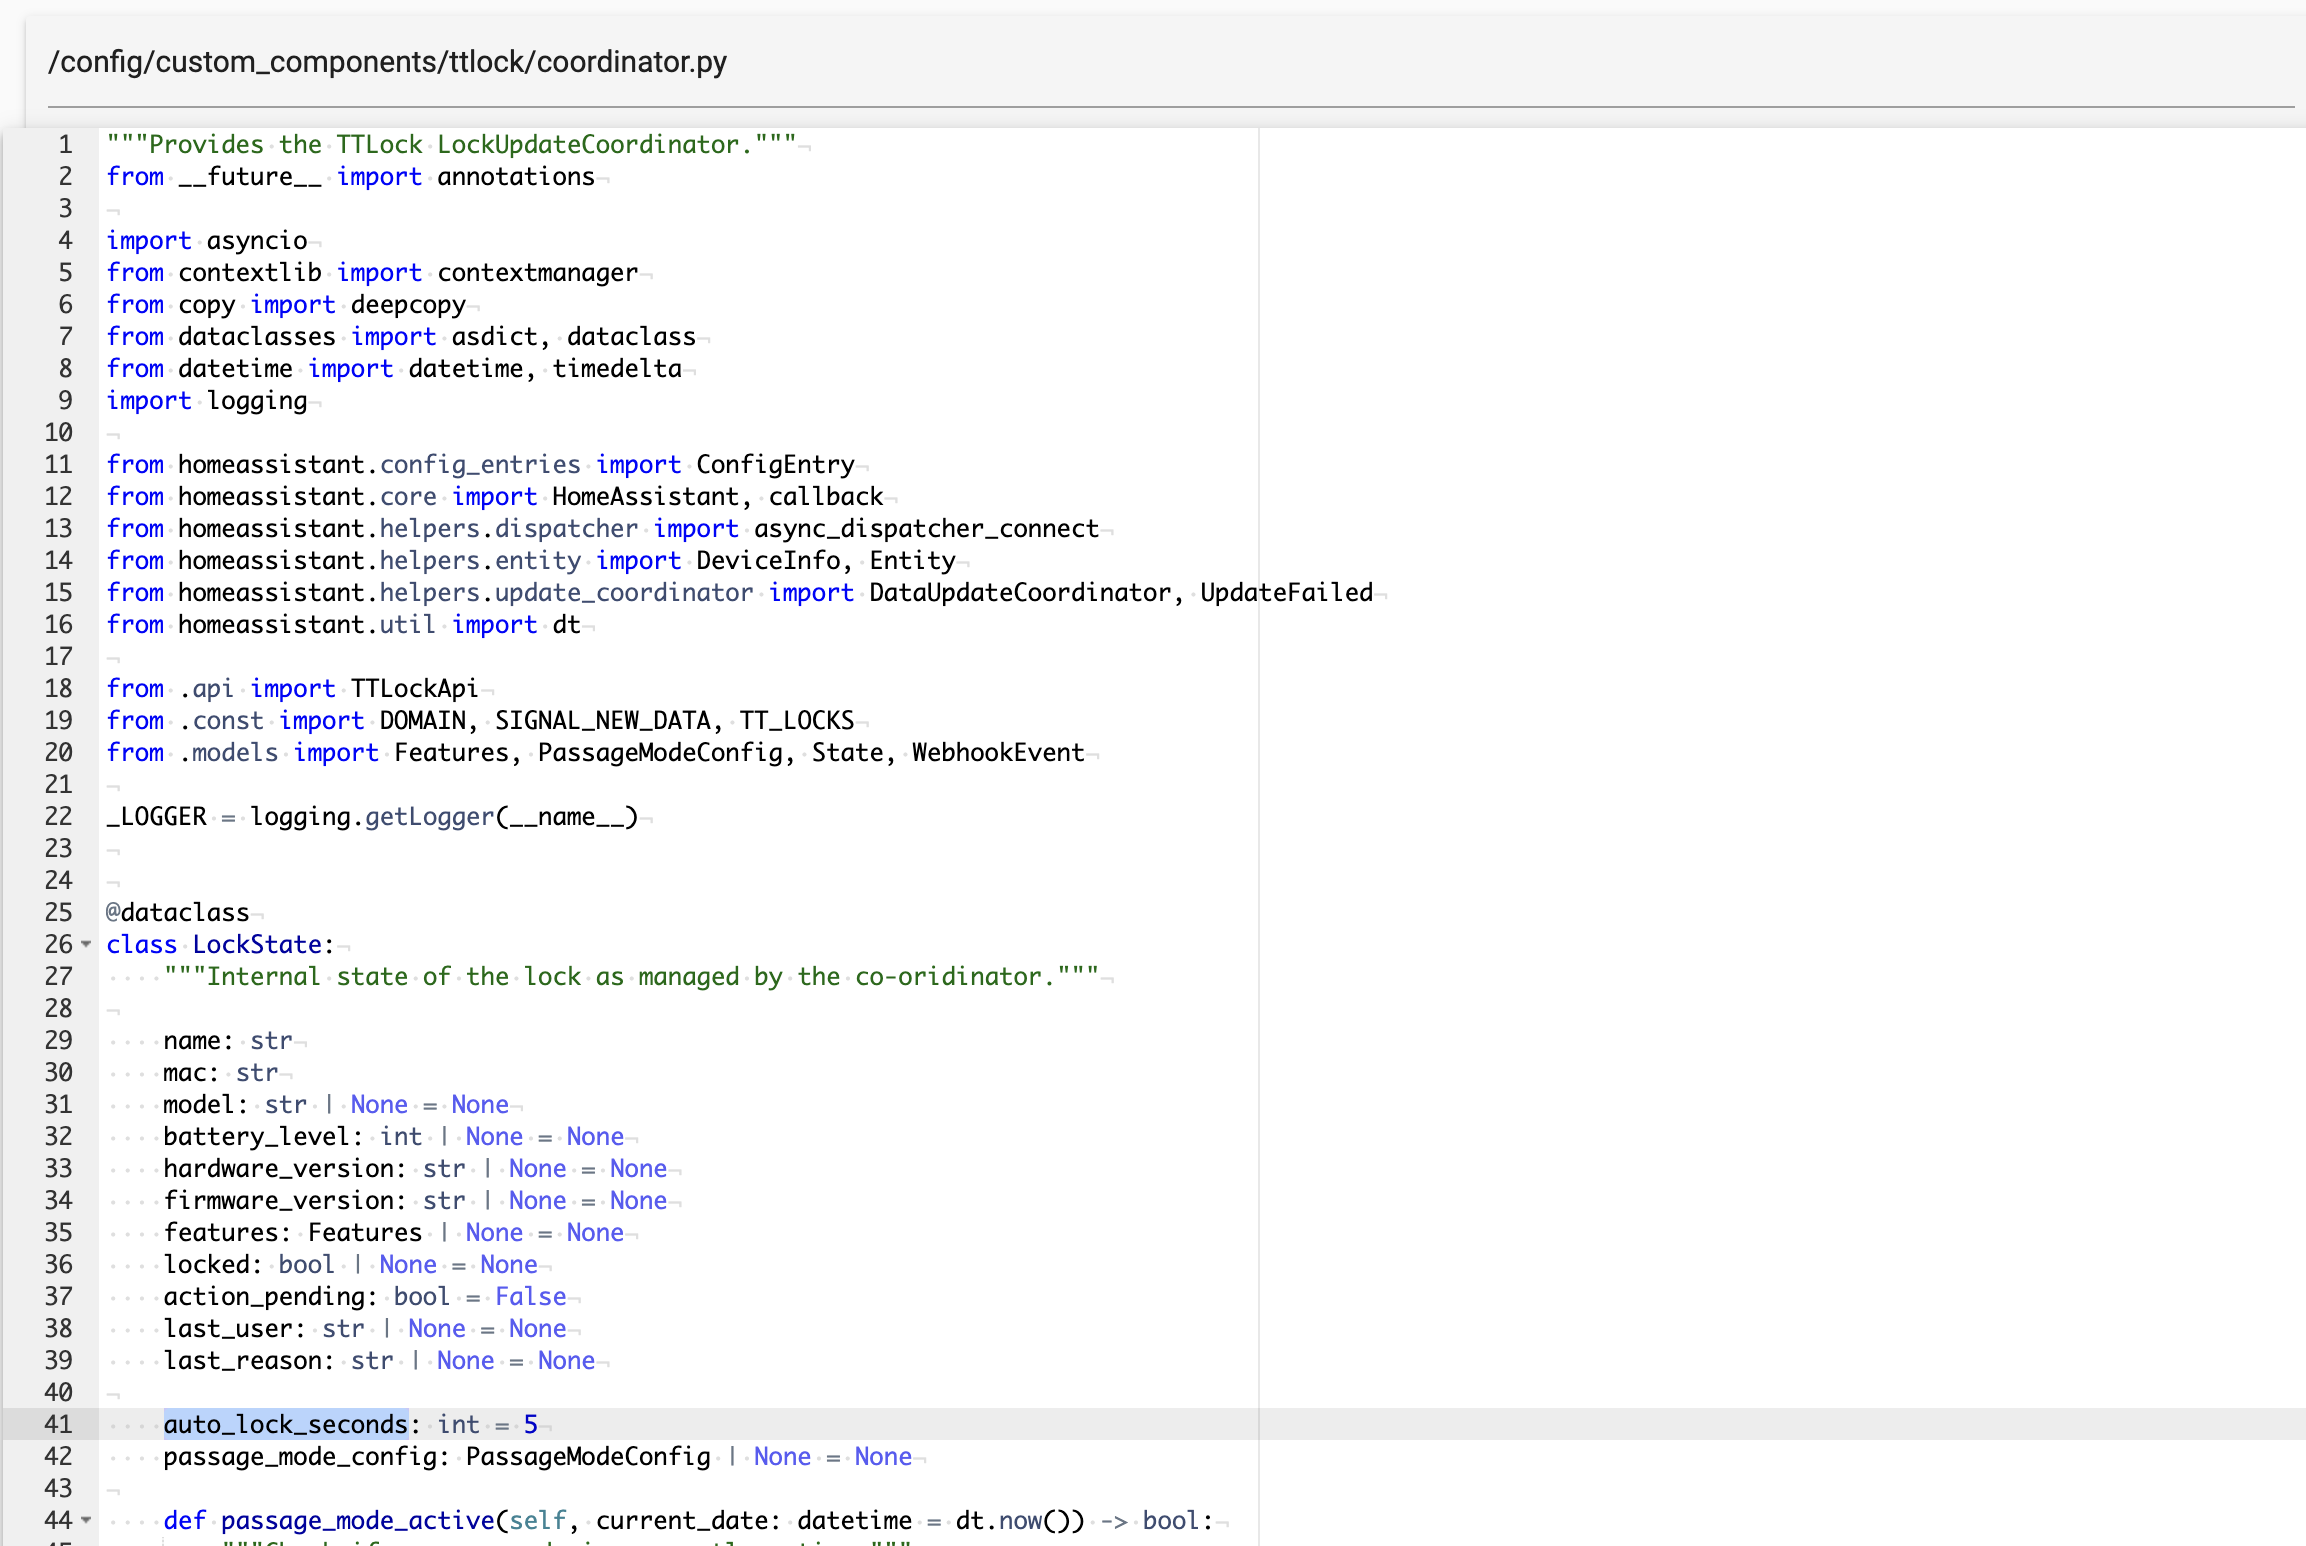This screenshot has height=1546, width=2306.
Task: Click the value 5 on line 41
Action: pyautogui.click(x=531, y=1424)
